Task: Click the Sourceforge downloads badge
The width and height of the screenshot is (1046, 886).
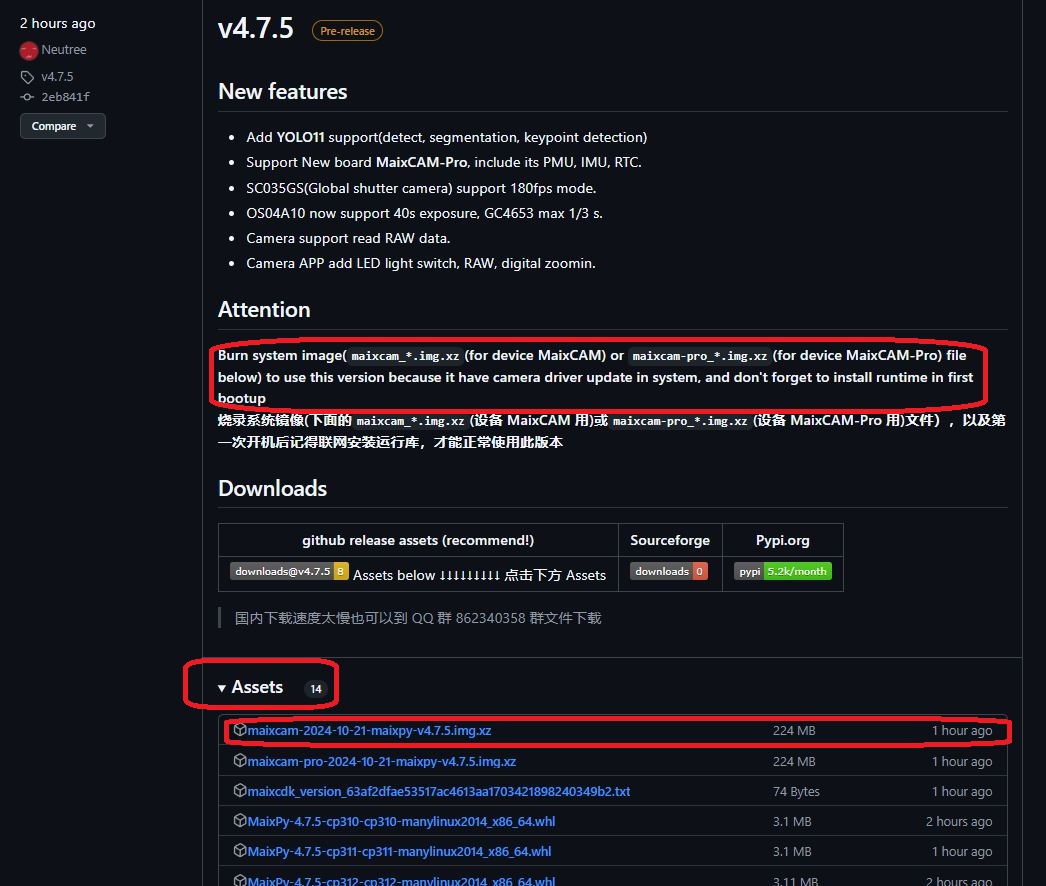Action: 668,571
